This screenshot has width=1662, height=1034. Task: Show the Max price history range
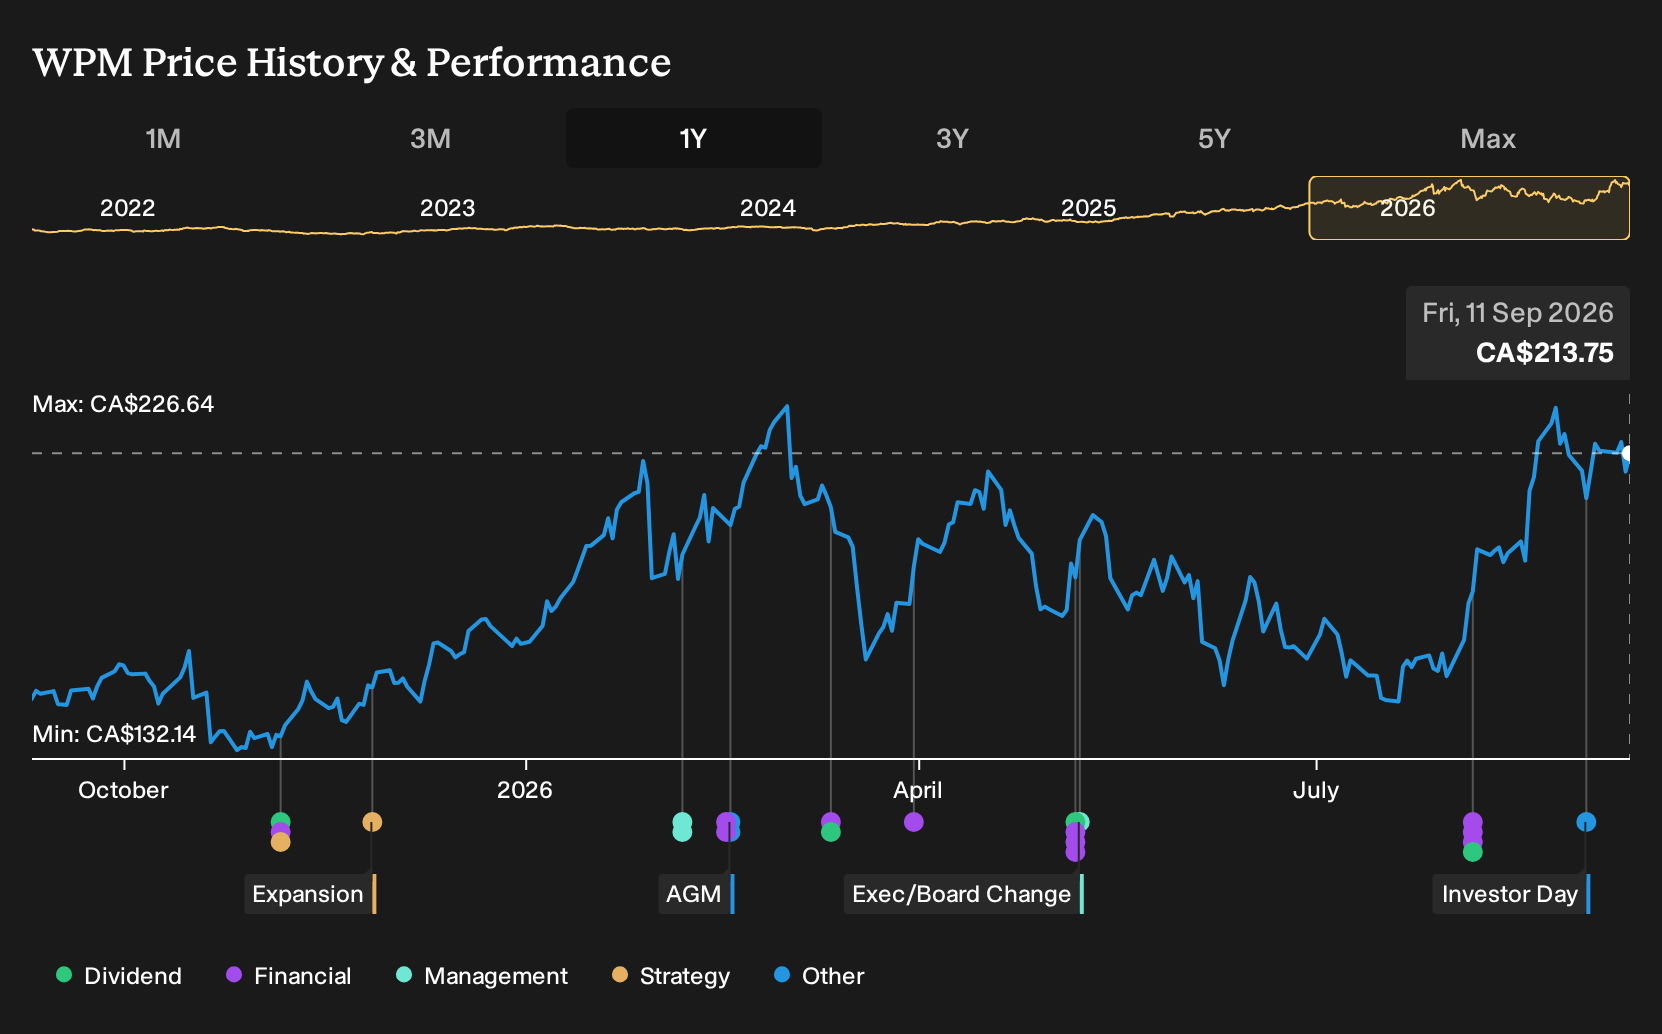(x=1488, y=138)
